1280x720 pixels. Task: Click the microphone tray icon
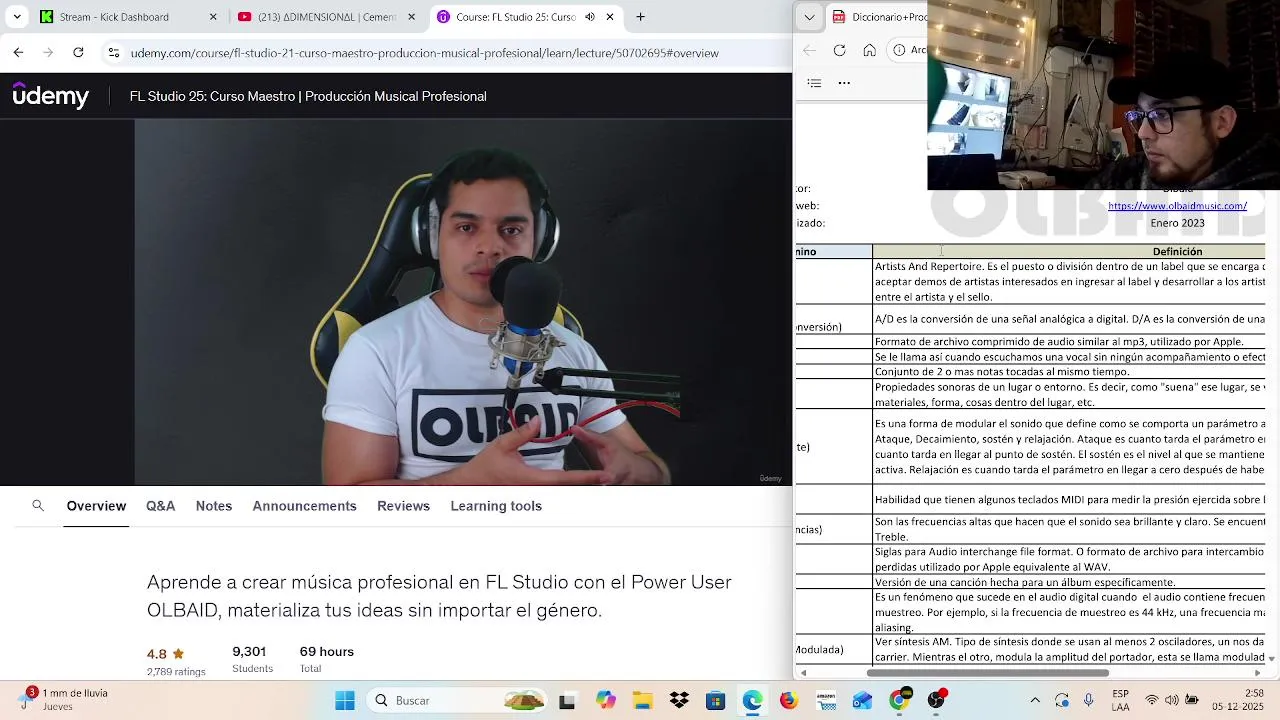pyautogui.click(x=1089, y=701)
